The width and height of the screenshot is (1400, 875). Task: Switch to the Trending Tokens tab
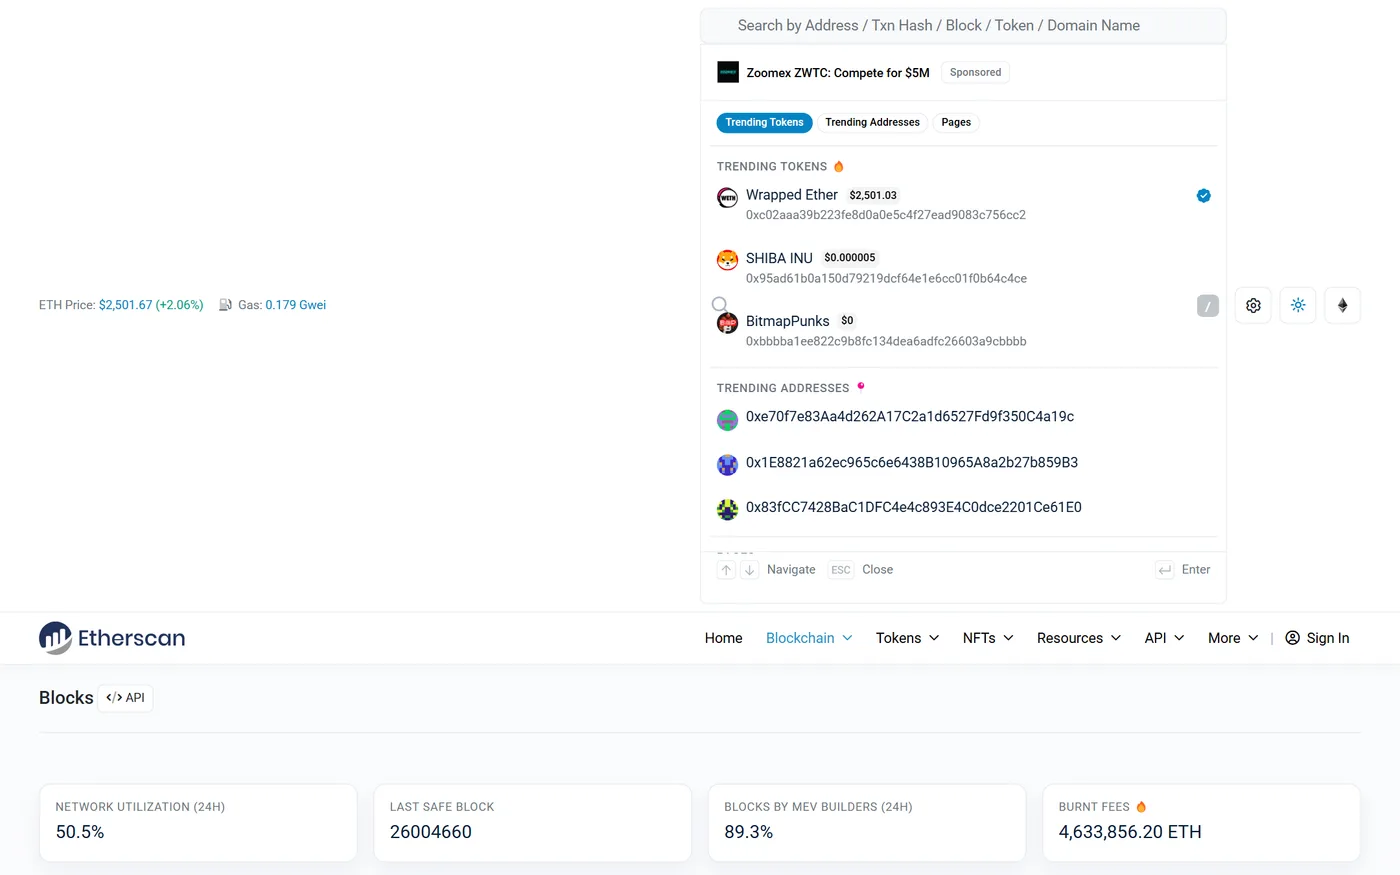coord(765,123)
